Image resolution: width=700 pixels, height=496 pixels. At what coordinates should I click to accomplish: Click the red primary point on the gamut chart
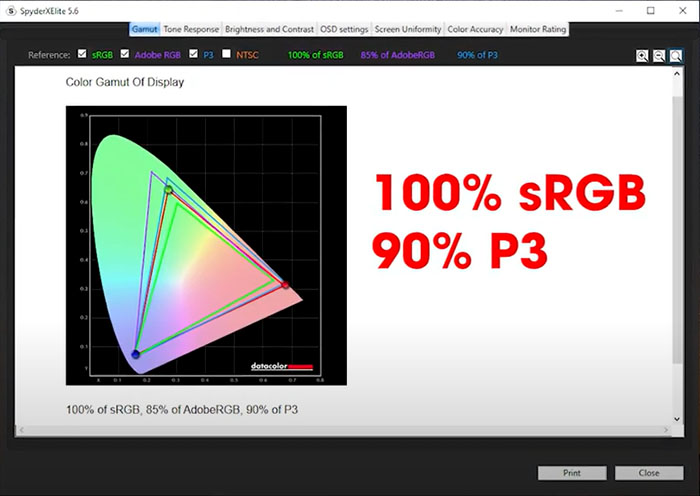[285, 284]
